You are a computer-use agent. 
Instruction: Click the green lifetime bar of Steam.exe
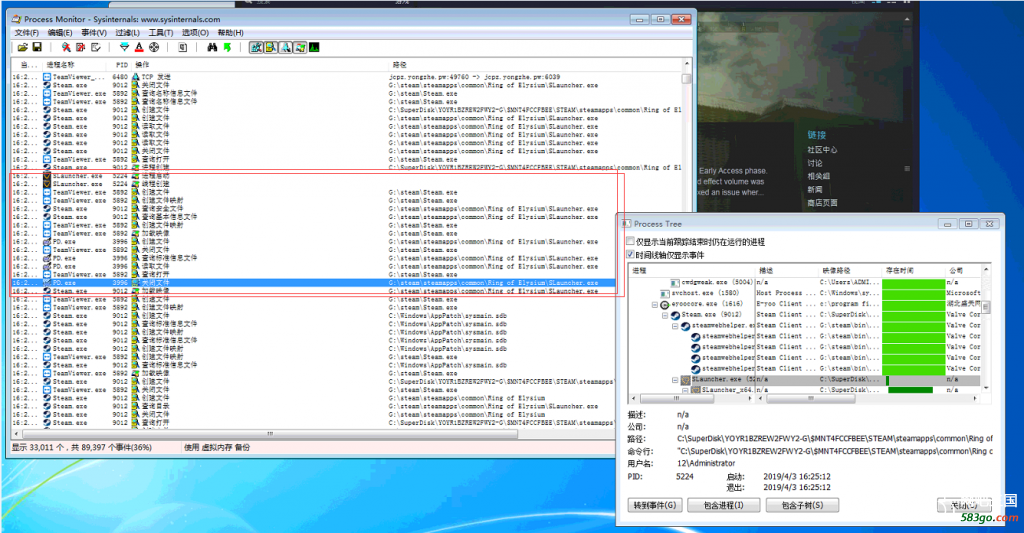[x=914, y=315]
